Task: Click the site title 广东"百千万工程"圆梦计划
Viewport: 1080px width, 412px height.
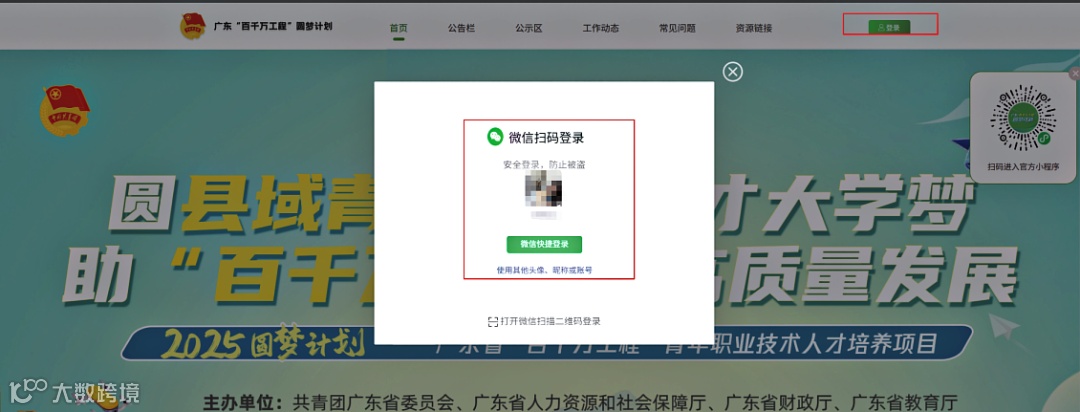Action: [x=273, y=26]
